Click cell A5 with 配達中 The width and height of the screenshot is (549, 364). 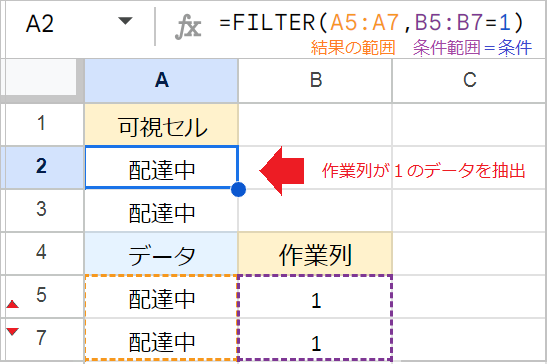(161, 296)
